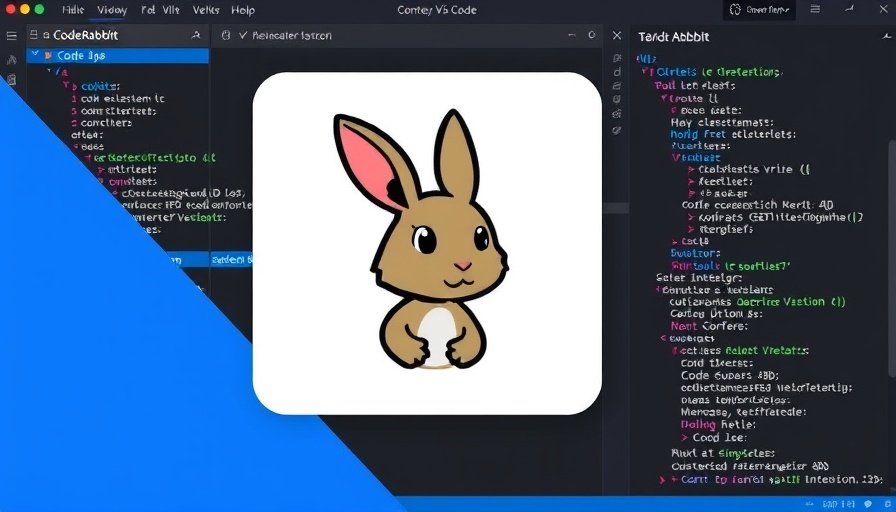The image size is (896, 512).
Task: Open the 'Hidle' menu in the menu bar
Action: click(73, 10)
